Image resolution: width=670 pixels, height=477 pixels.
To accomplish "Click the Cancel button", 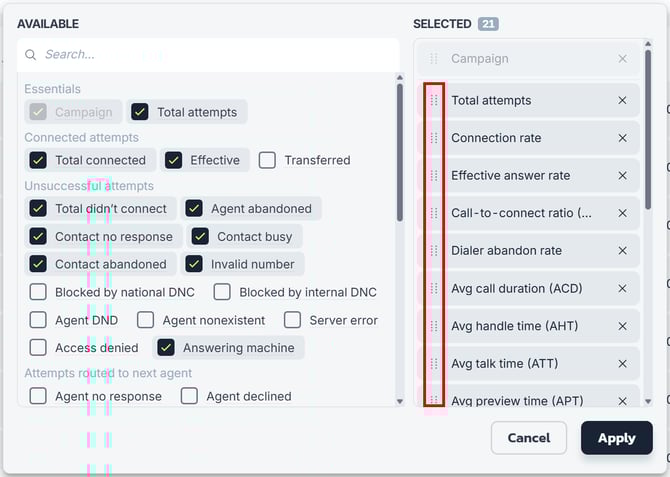I will coord(529,438).
